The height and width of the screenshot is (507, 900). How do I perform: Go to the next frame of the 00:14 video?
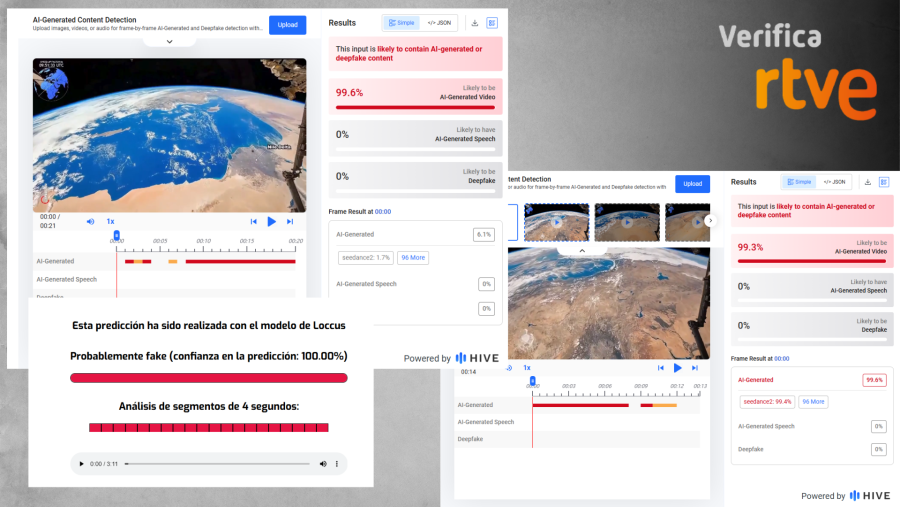coord(695,368)
